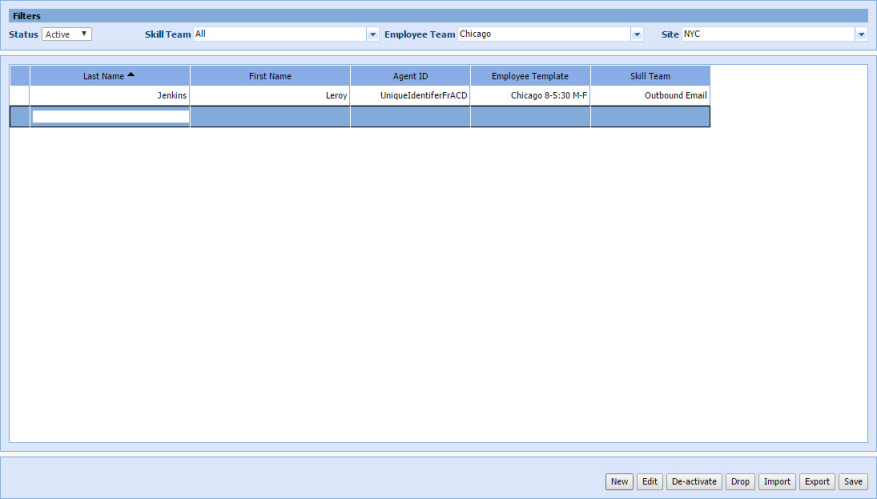The width and height of the screenshot is (877, 499).
Task: Click the Import button
Action: click(777, 481)
